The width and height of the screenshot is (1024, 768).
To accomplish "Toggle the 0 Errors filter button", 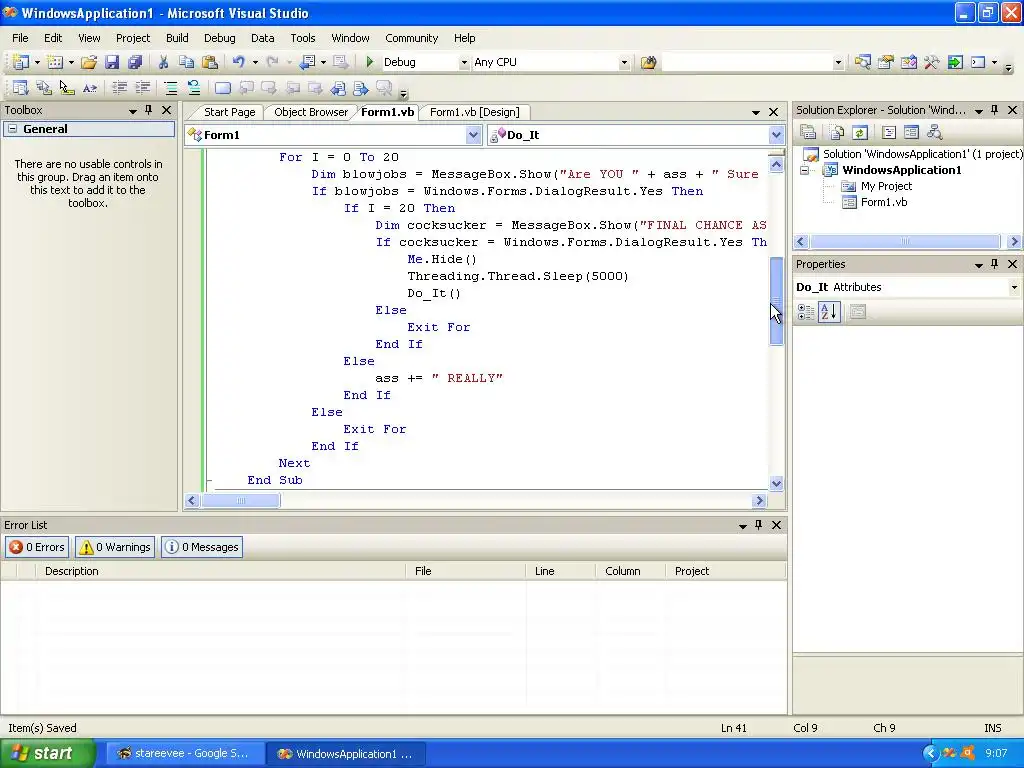I will [x=37, y=547].
